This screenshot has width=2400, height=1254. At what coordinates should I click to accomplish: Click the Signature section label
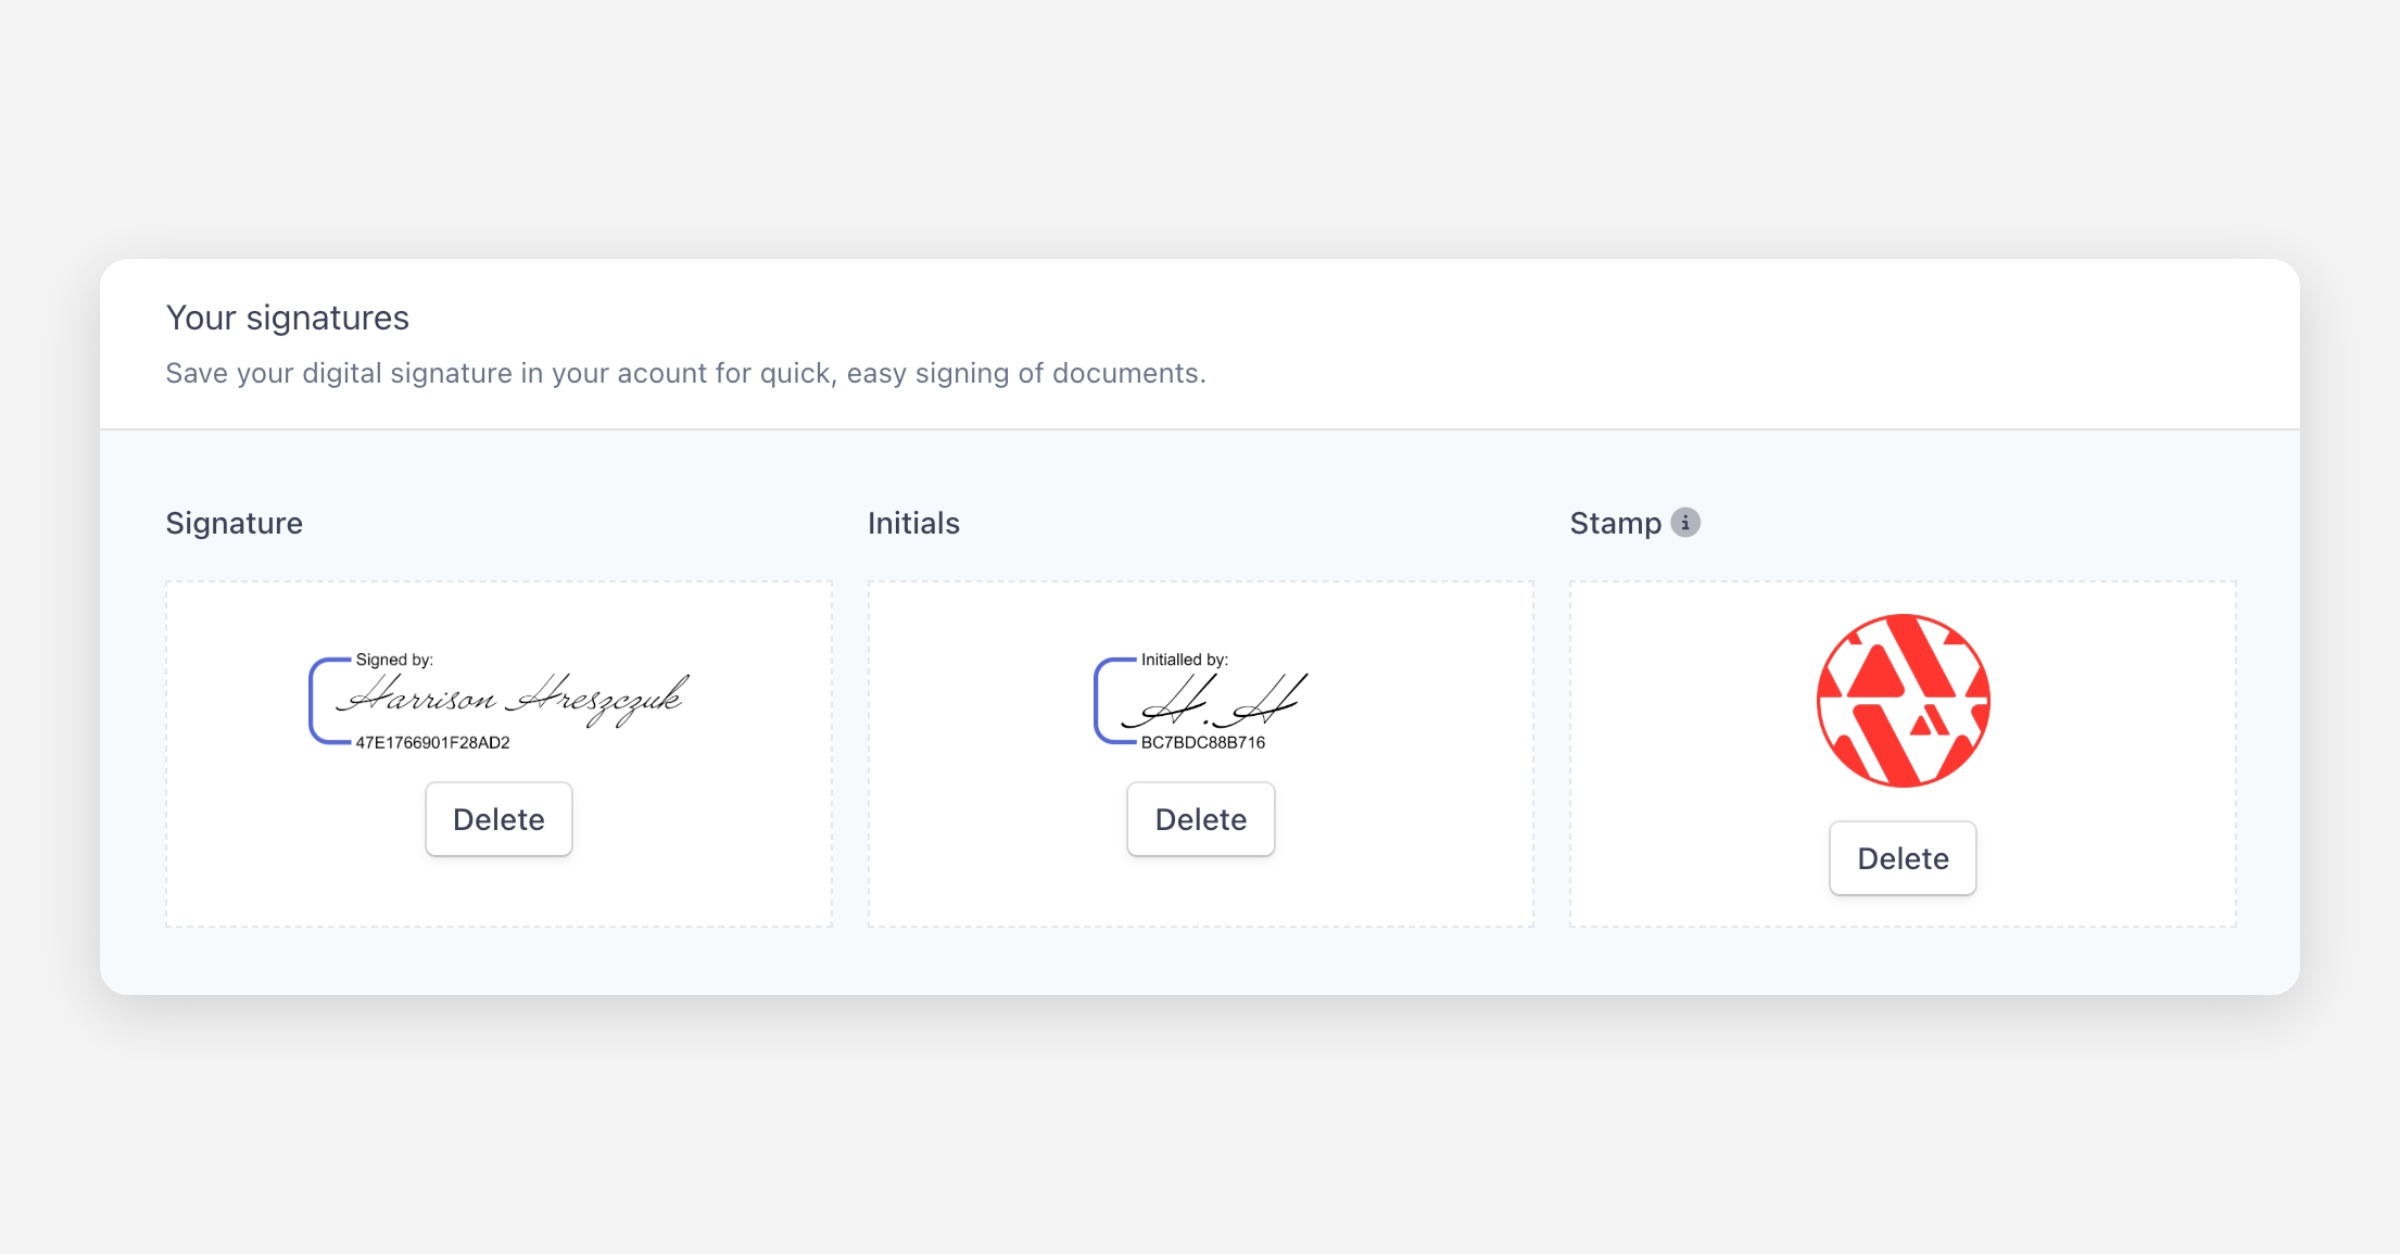pos(234,523)
